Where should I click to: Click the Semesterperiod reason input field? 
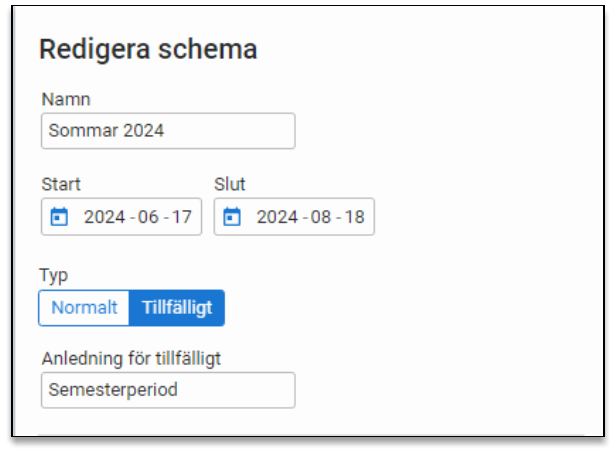click(x=168, y=390)
